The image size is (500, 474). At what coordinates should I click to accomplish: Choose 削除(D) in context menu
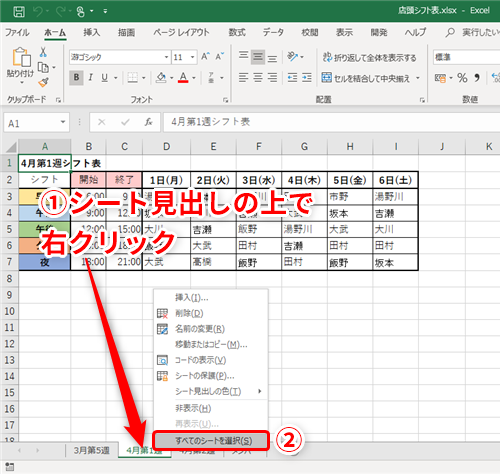(x=211, y=313)
